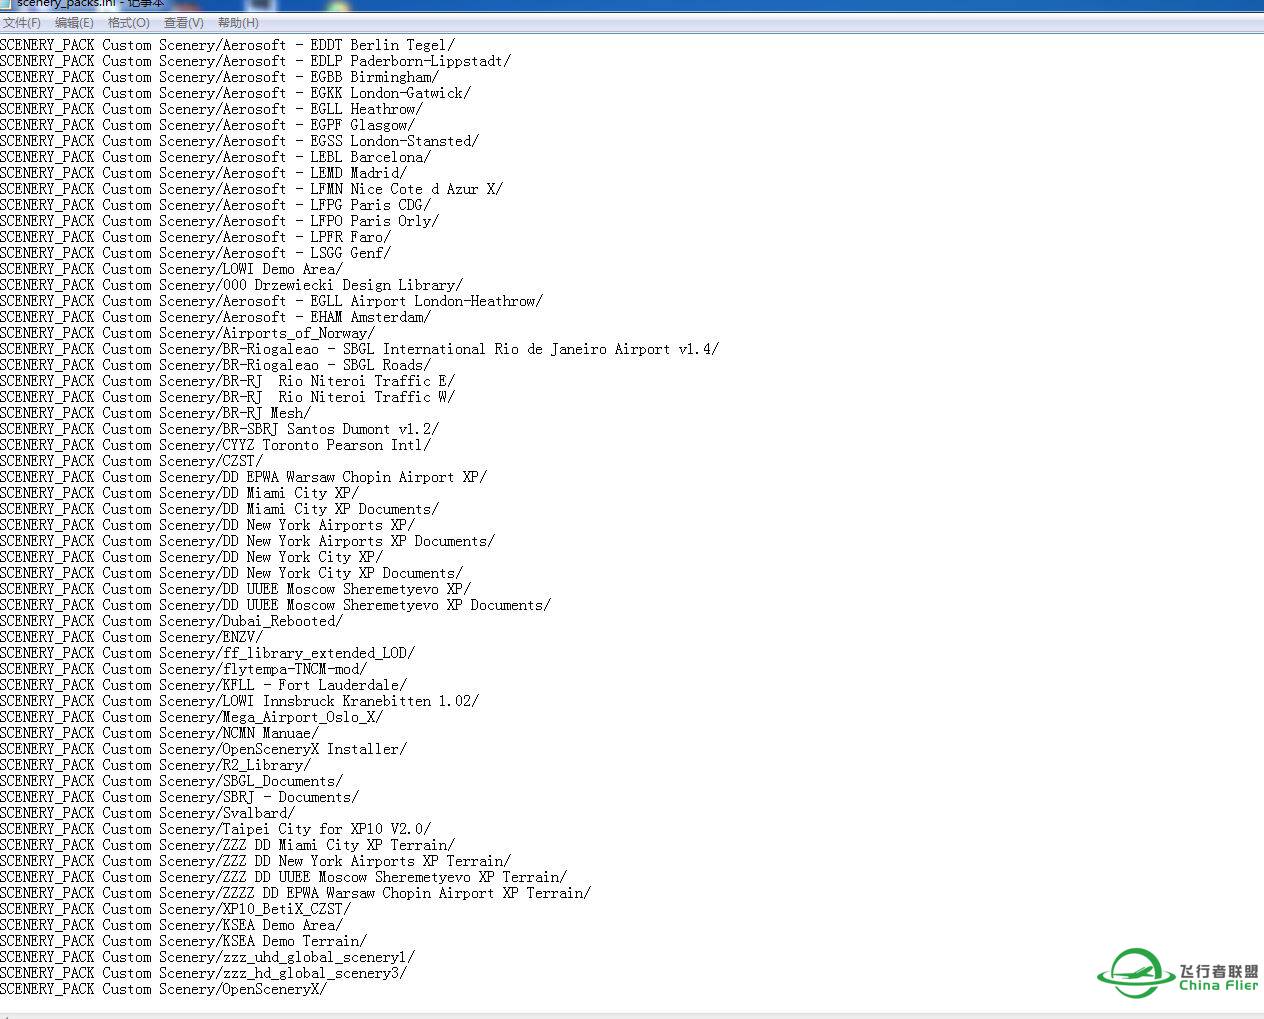Click the ff_library_extended_LOD line
Image resolution: width=1264 pixels, height=1019 pixels.
(207, 653)
